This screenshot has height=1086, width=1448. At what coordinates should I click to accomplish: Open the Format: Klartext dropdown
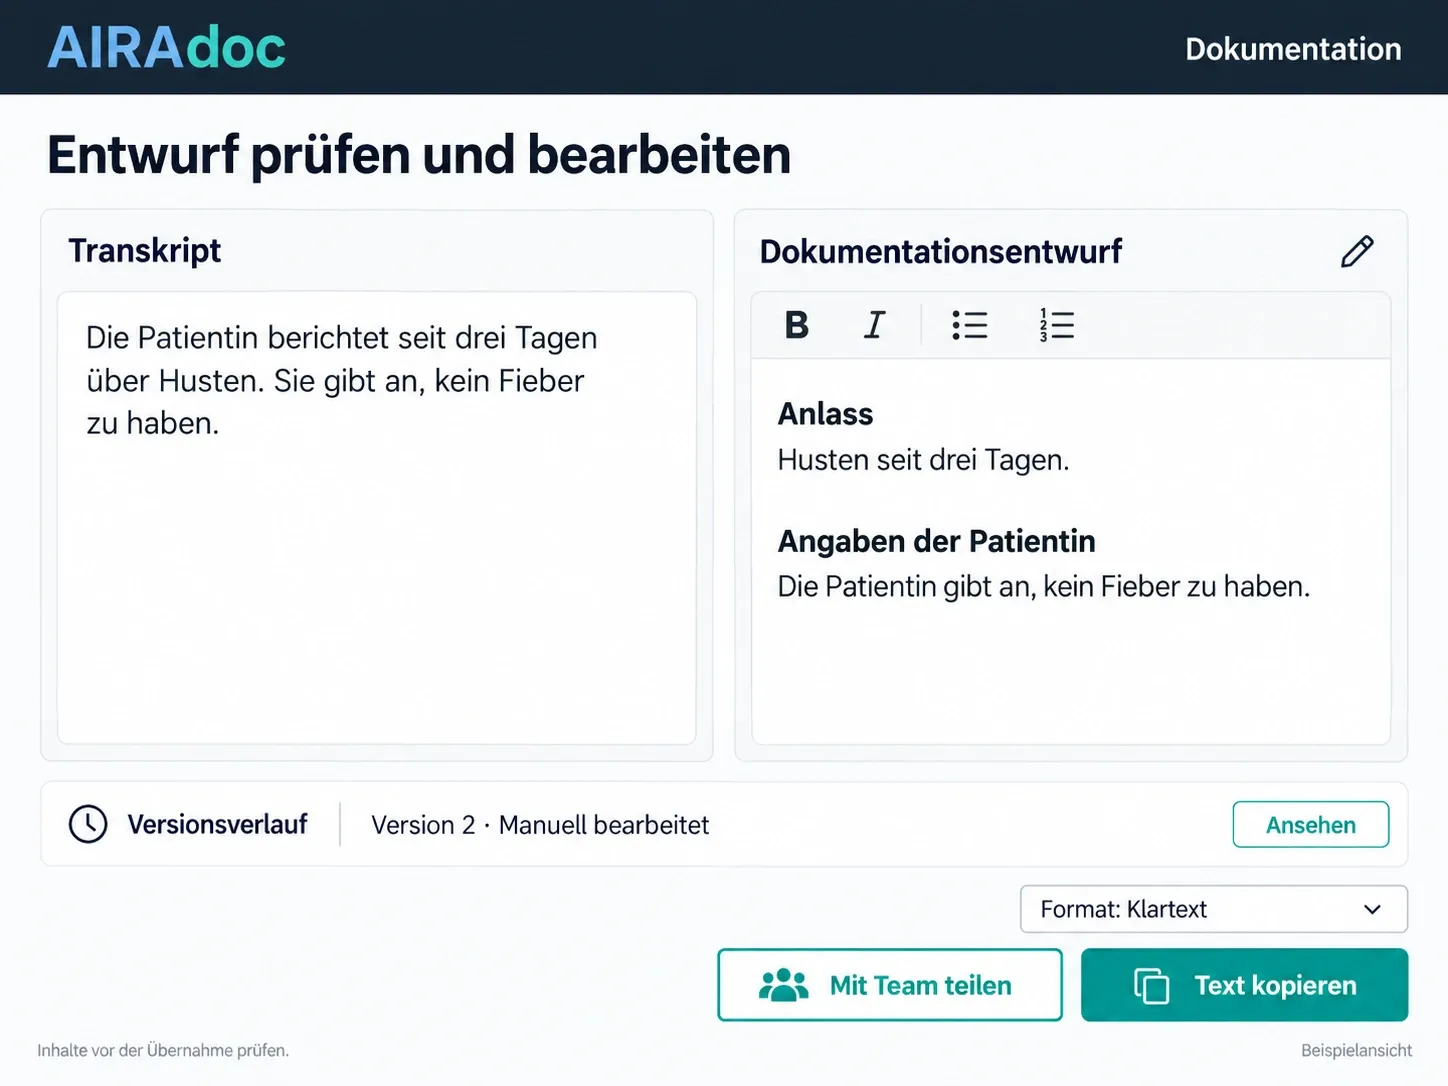pyautogui.click(x=1214, y=909)
